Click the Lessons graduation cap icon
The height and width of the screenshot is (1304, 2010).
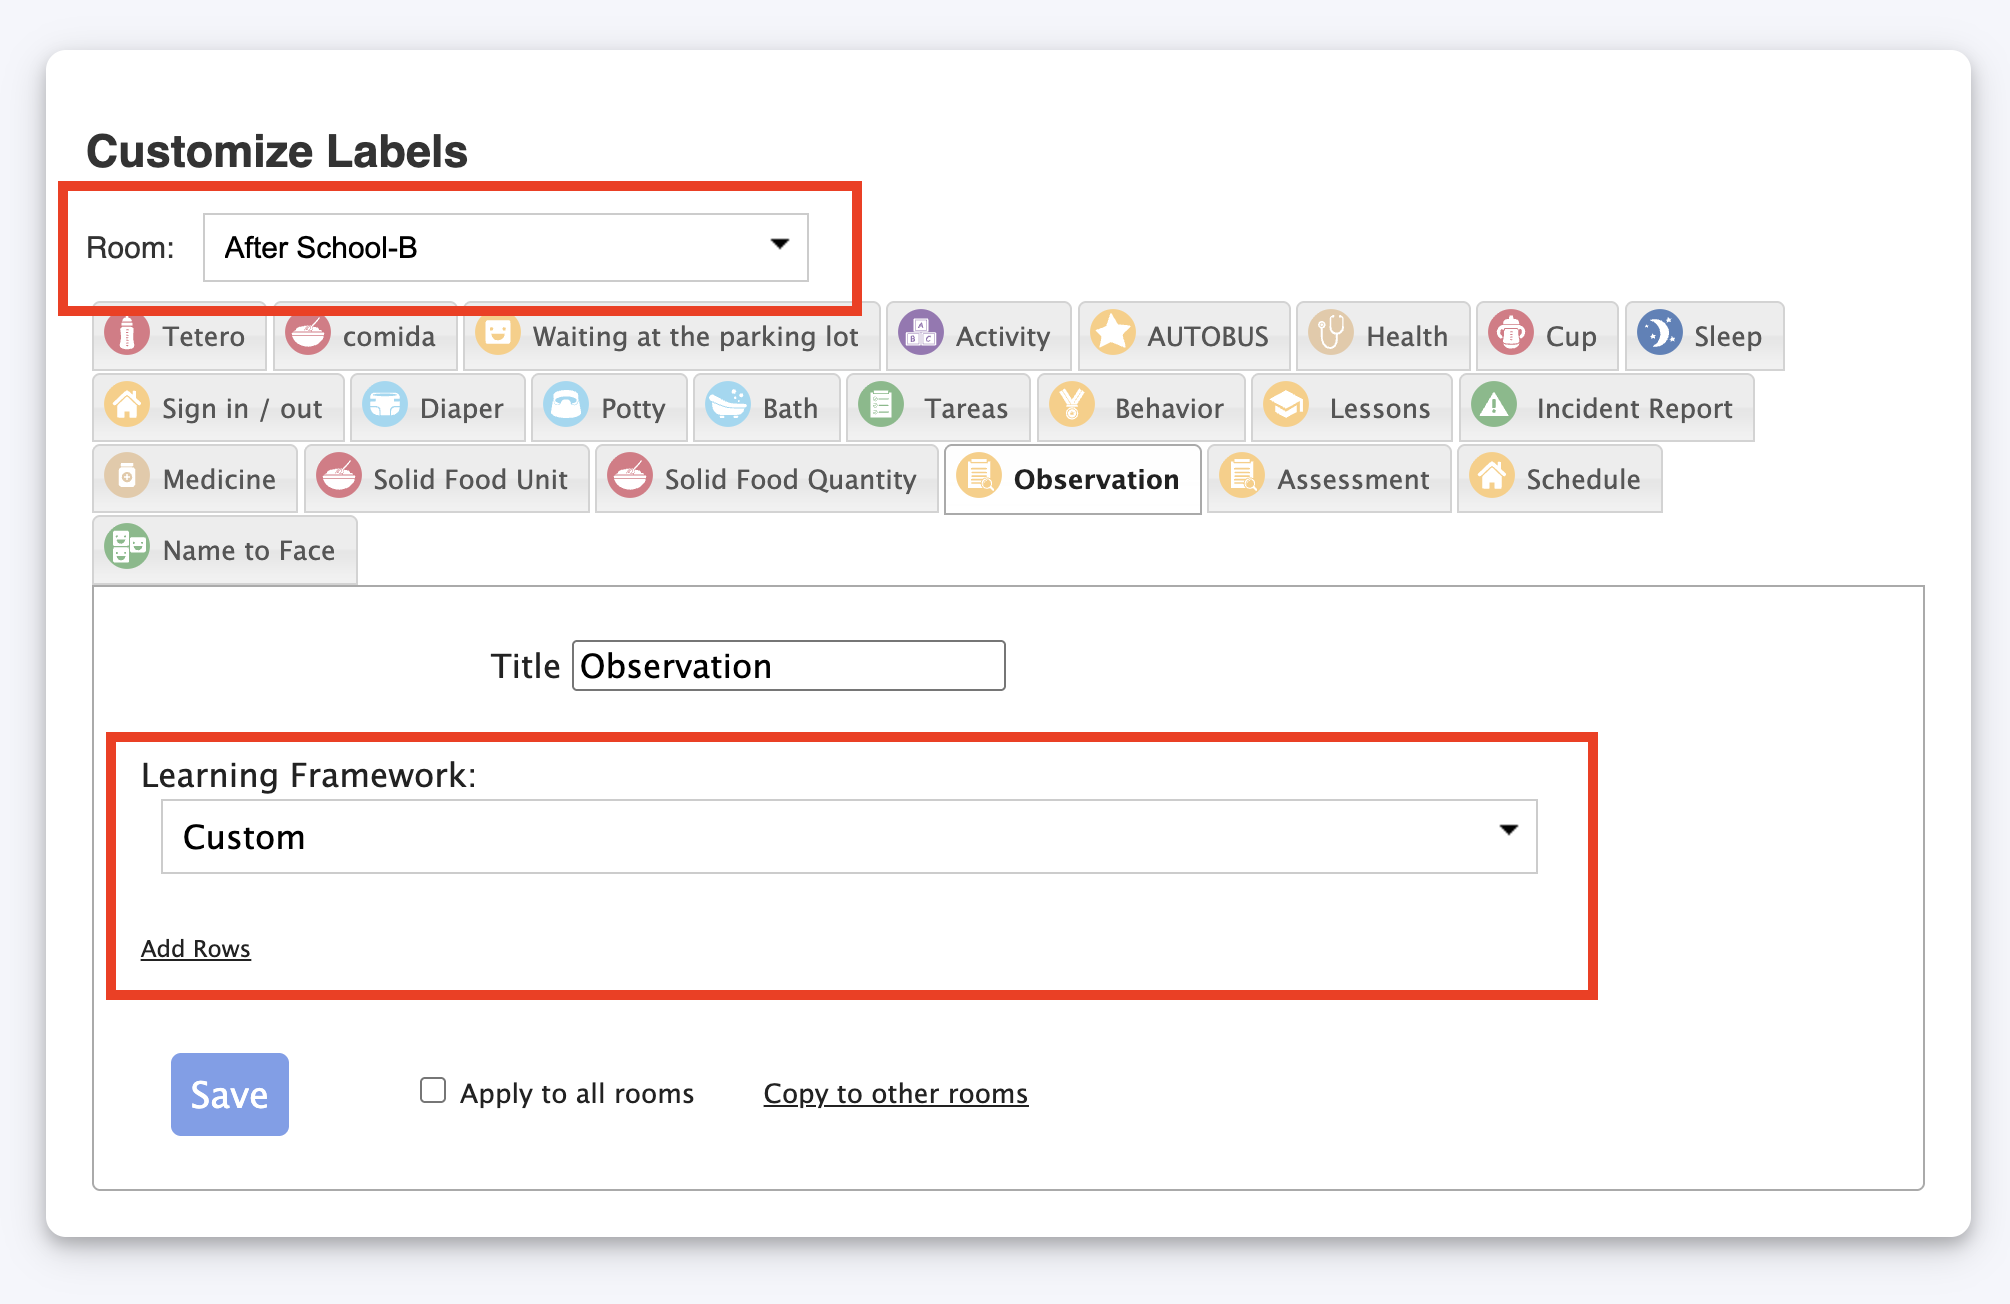click(x=1286, y=406)
